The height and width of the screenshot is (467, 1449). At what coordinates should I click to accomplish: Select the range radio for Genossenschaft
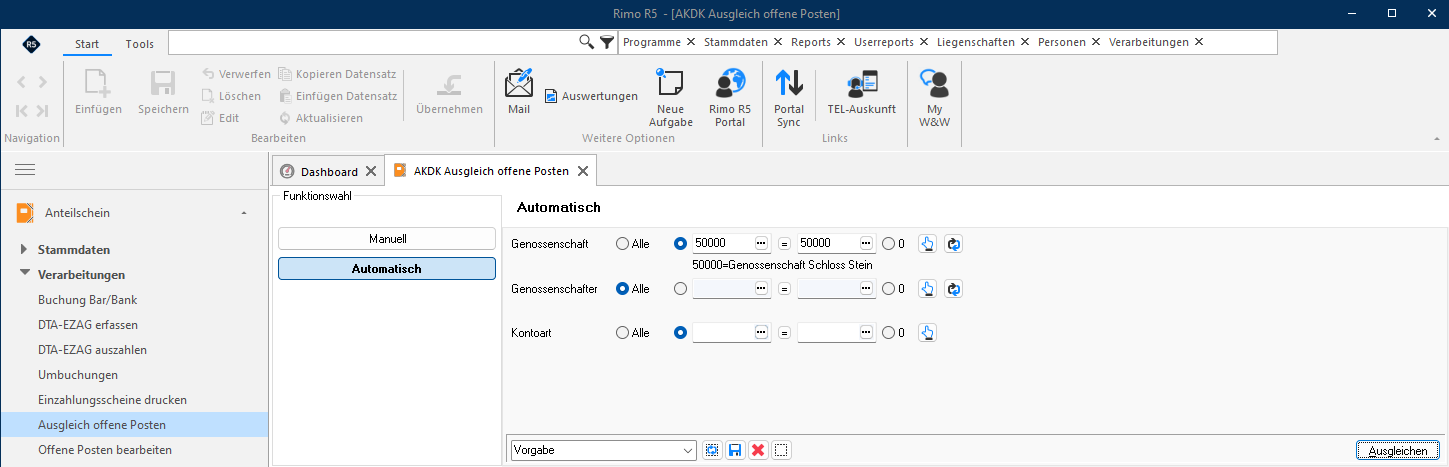681,243
